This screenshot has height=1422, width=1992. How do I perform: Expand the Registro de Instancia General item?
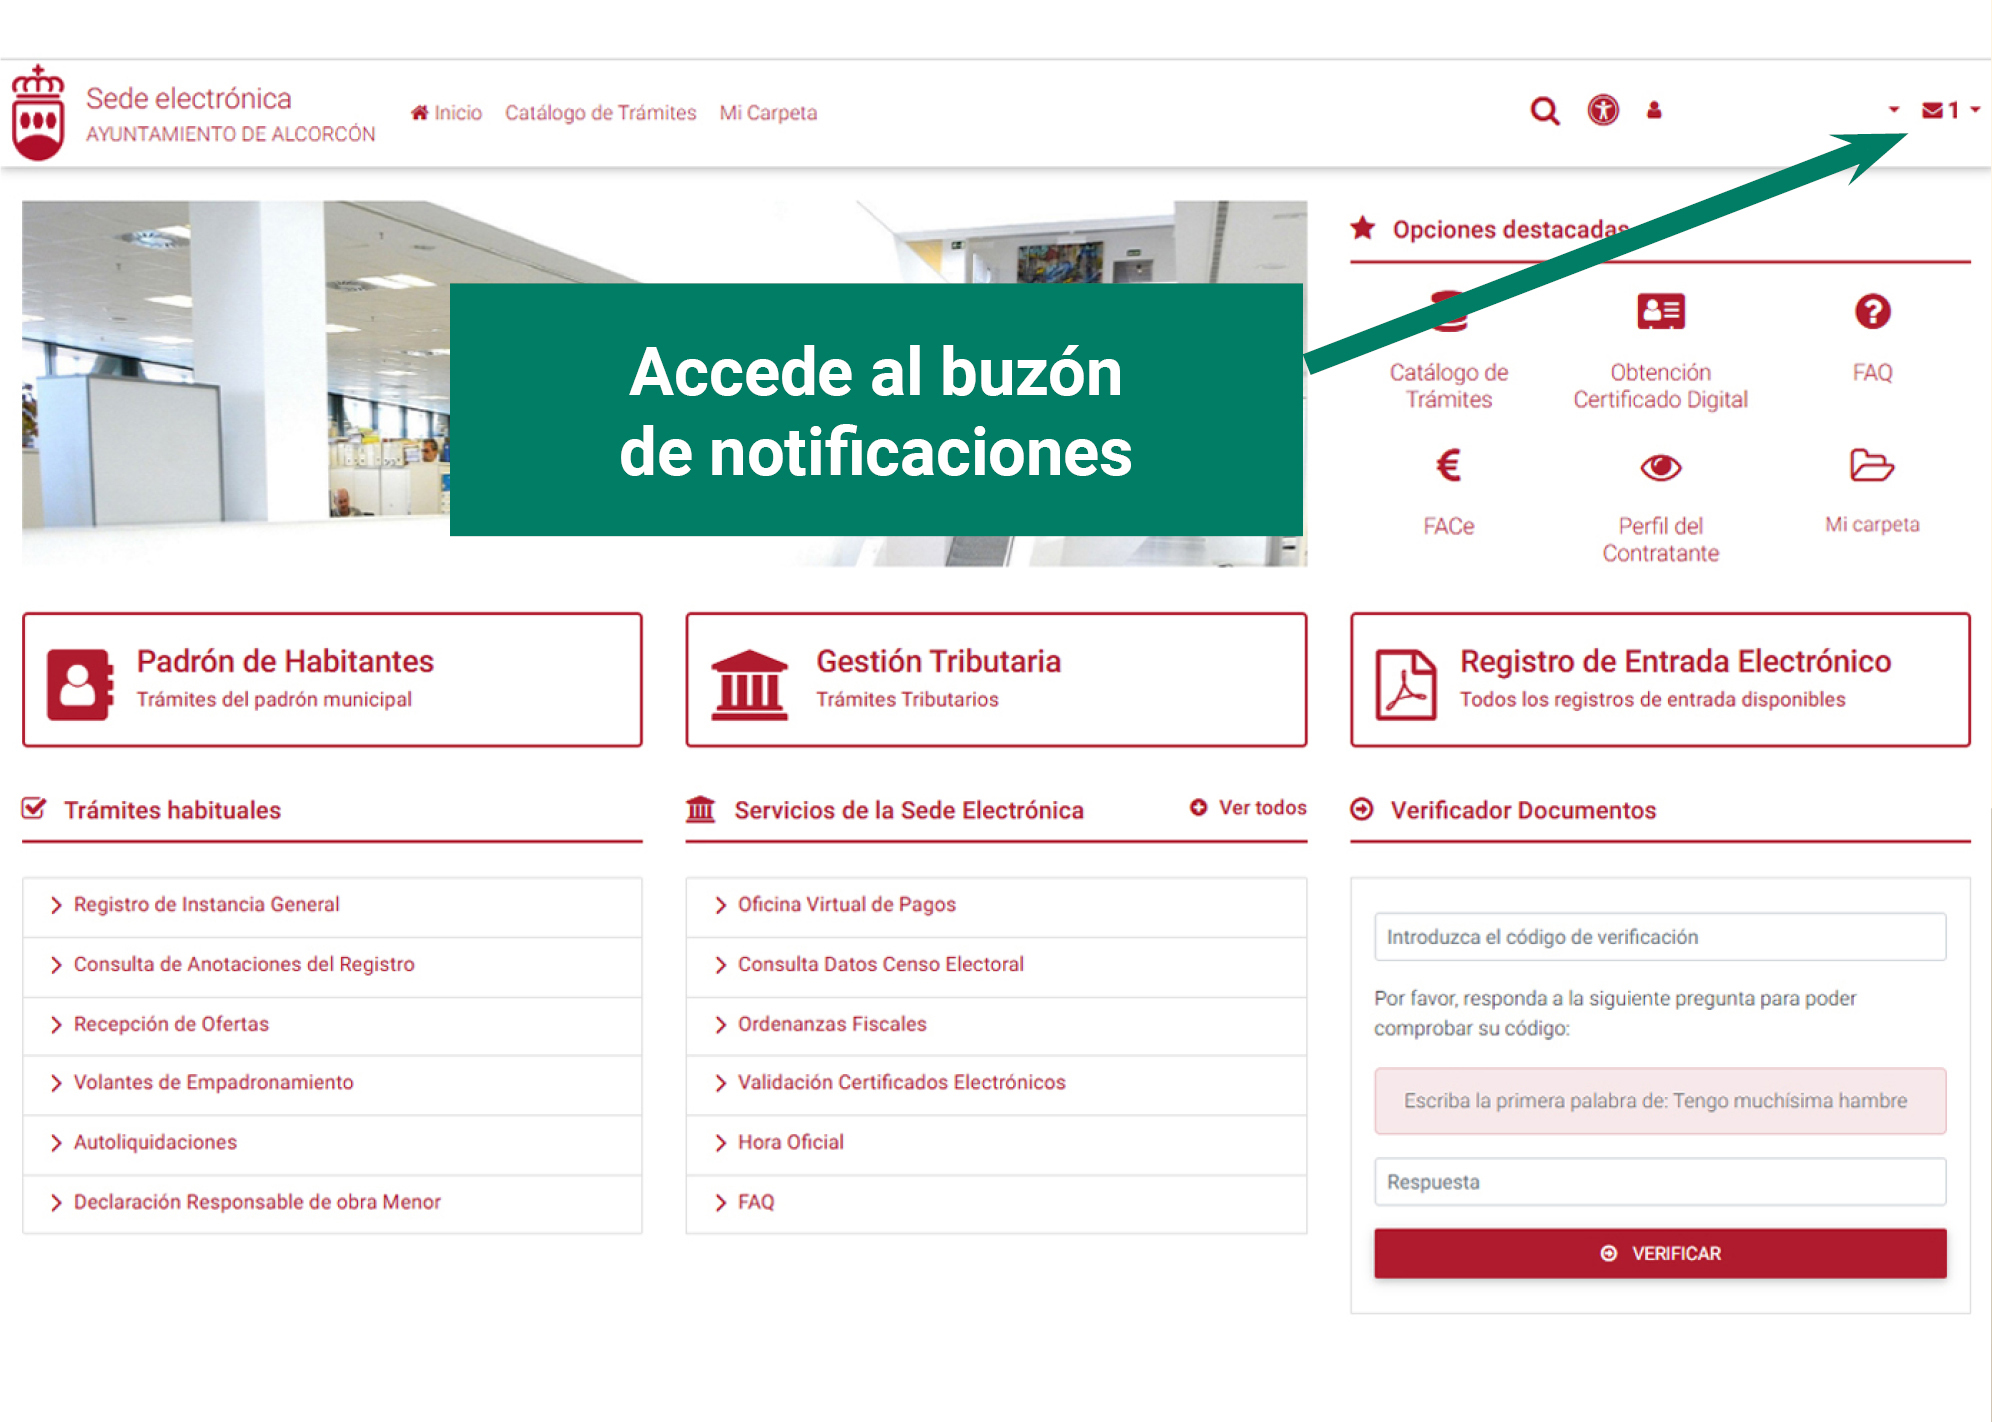pyautogui.click(x=206, y=905)
